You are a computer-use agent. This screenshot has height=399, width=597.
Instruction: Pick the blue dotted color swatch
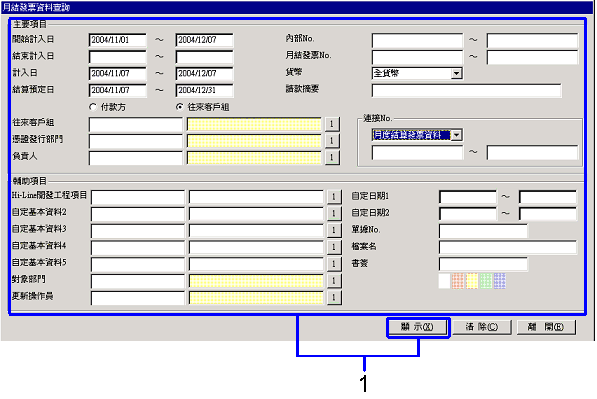point(500,281)
